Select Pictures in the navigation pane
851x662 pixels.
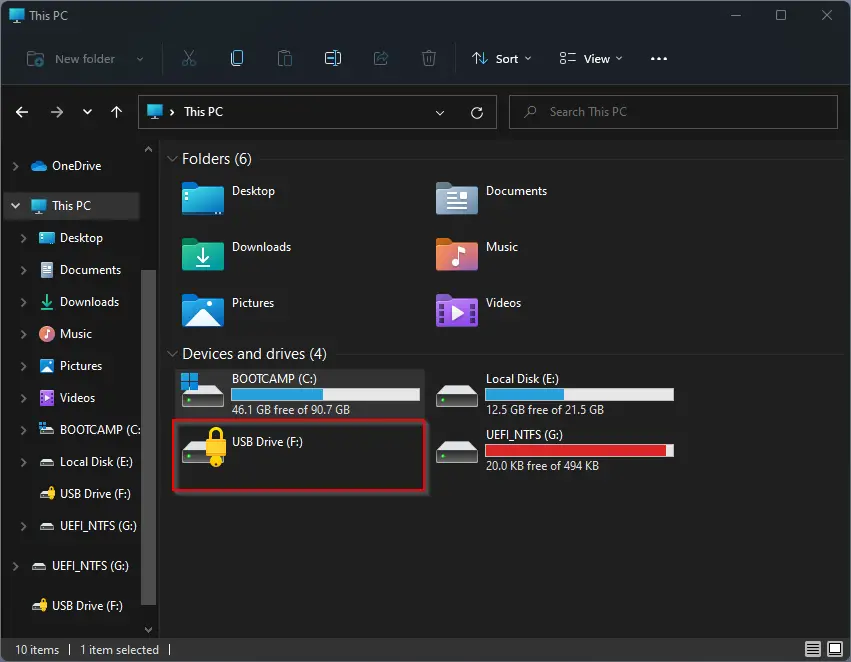[81, 366]
